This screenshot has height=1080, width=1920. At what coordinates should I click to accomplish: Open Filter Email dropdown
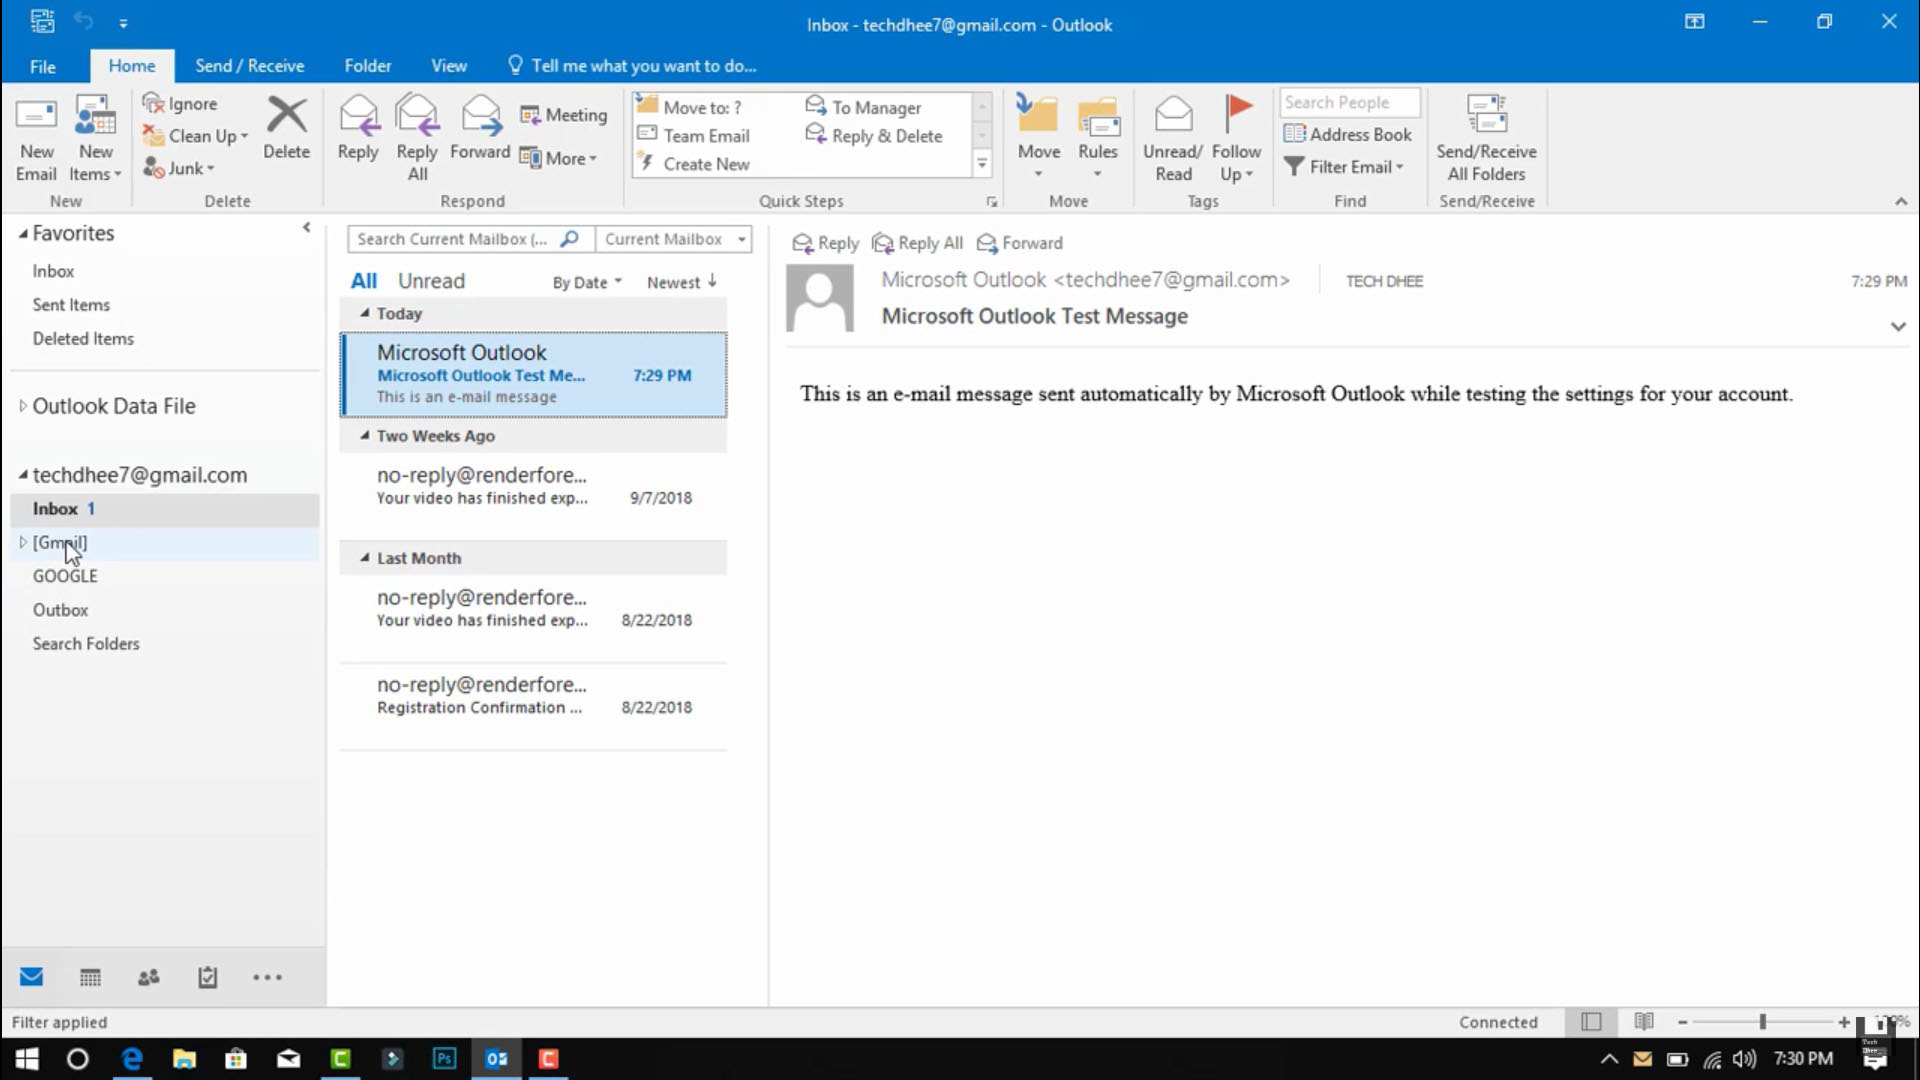click(1344, 166)
